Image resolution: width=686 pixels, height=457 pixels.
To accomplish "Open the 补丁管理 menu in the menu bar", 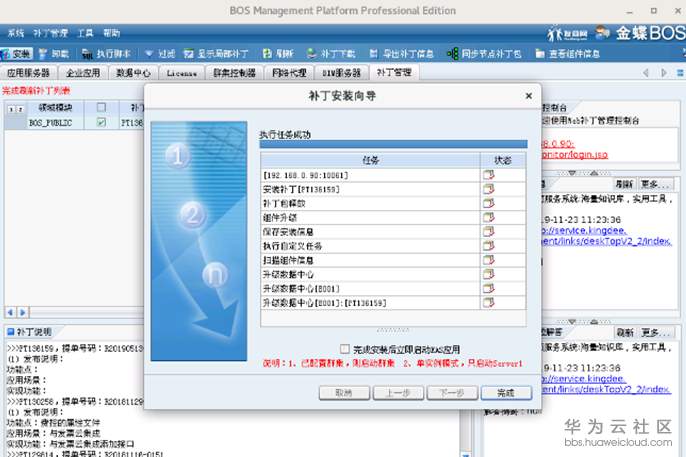I will click(50, 33).
